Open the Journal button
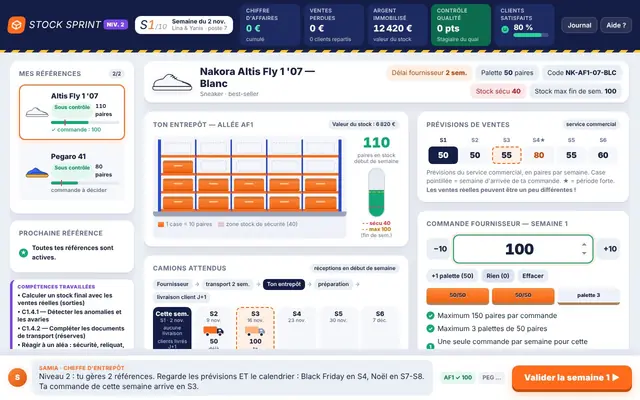640x400 pixels. click(579, 25)
